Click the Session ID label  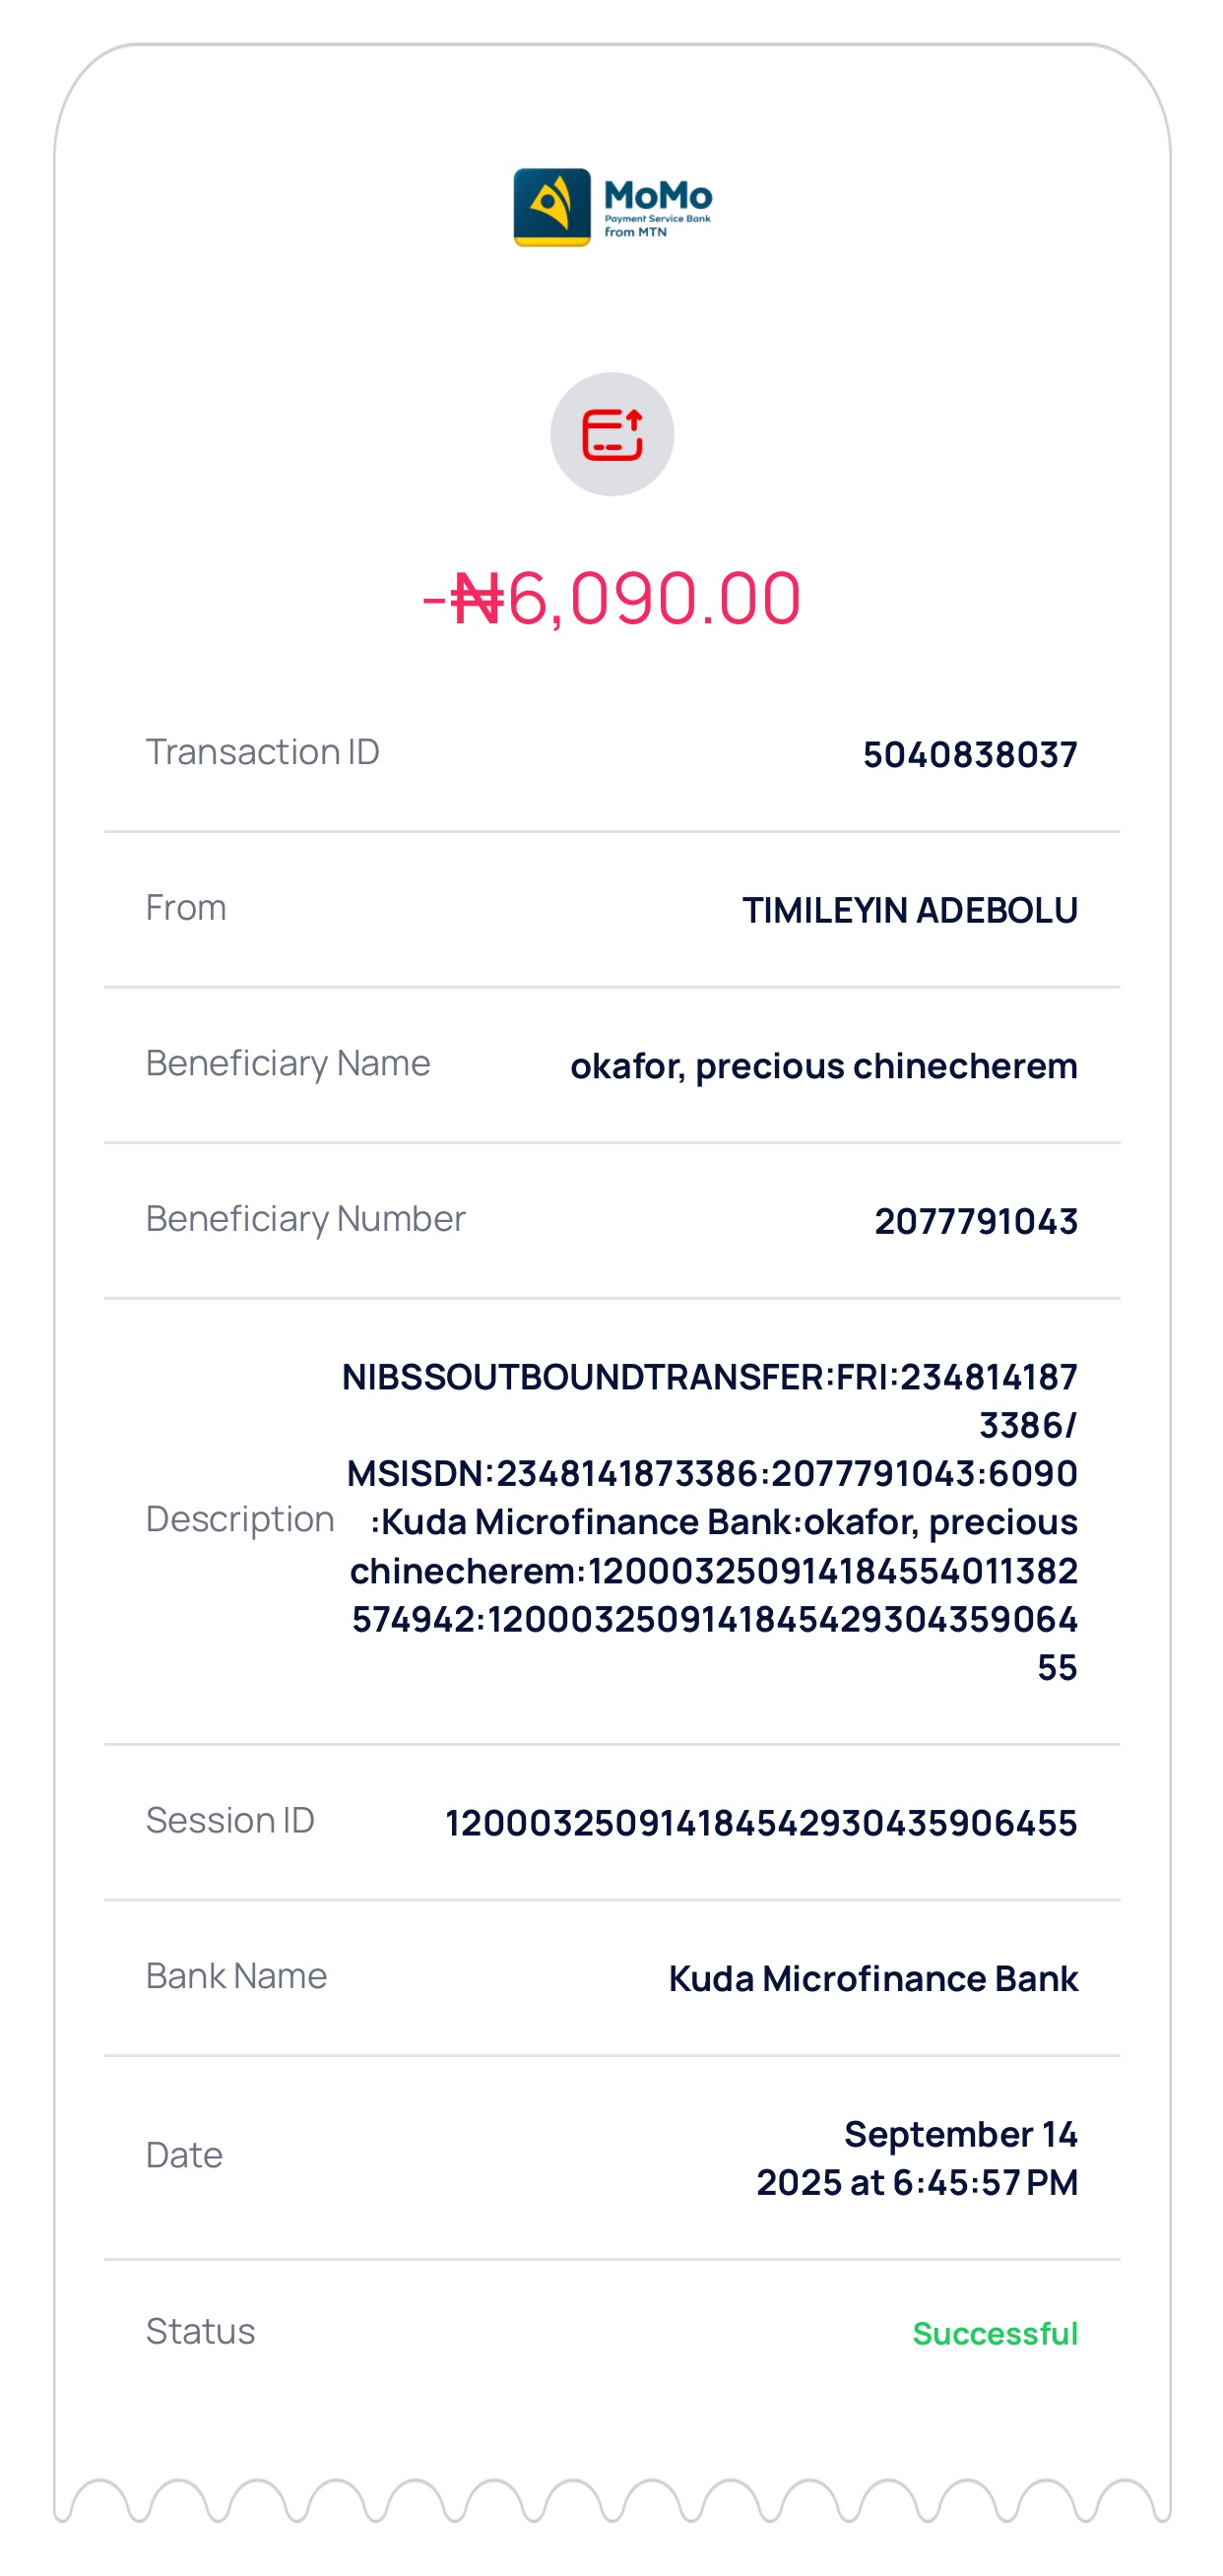coord(230,1820)
